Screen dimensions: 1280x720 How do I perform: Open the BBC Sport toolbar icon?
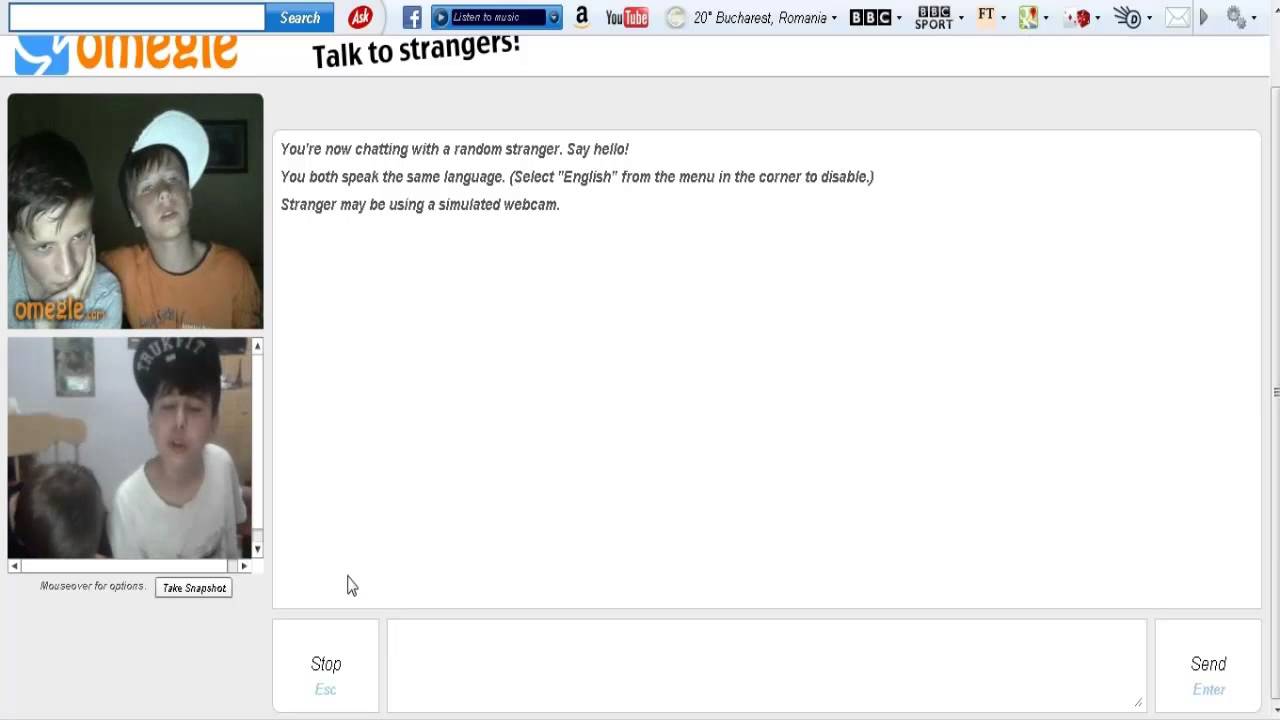pos(934,17)
